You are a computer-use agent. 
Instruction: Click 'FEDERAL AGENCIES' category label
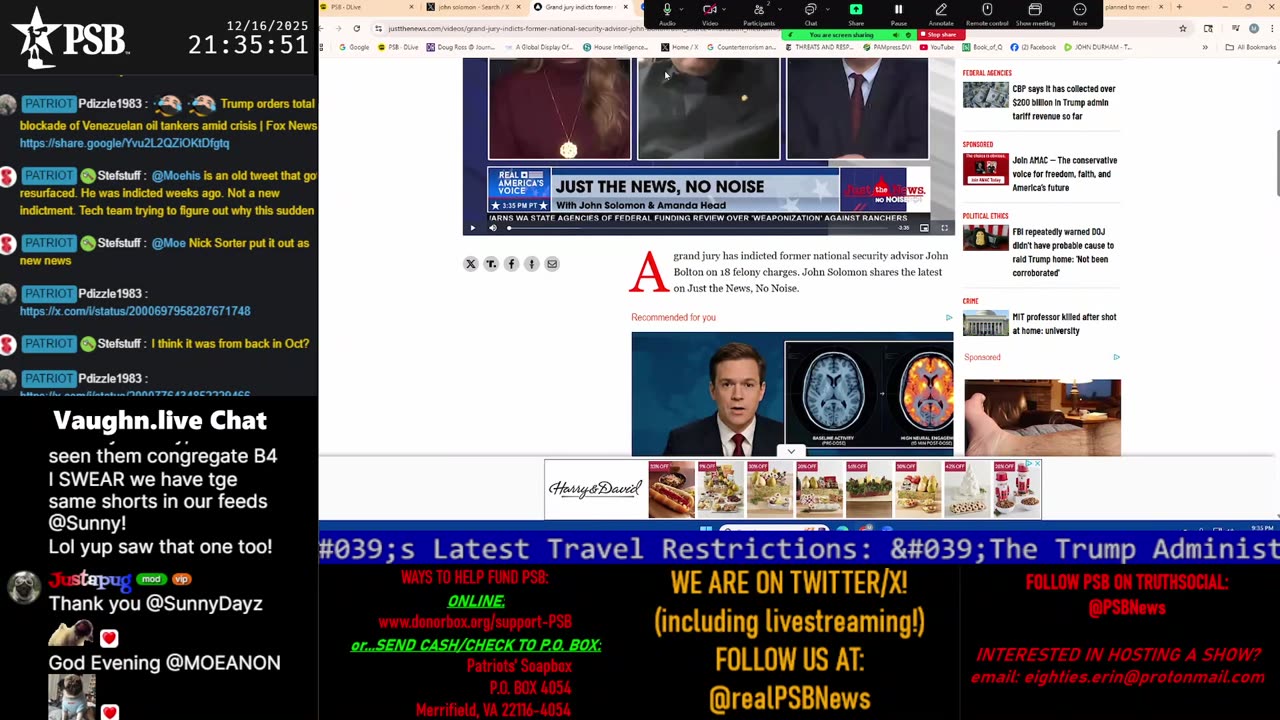(x=987, y=73)
